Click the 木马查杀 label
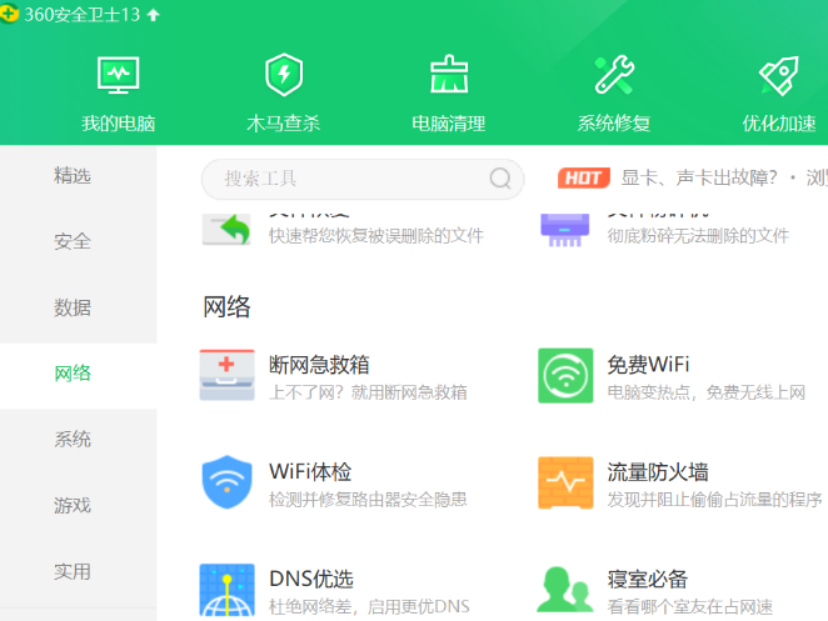The width and height of the screenshot is (828, 621). pyautogui.click(x=284, y=124)
